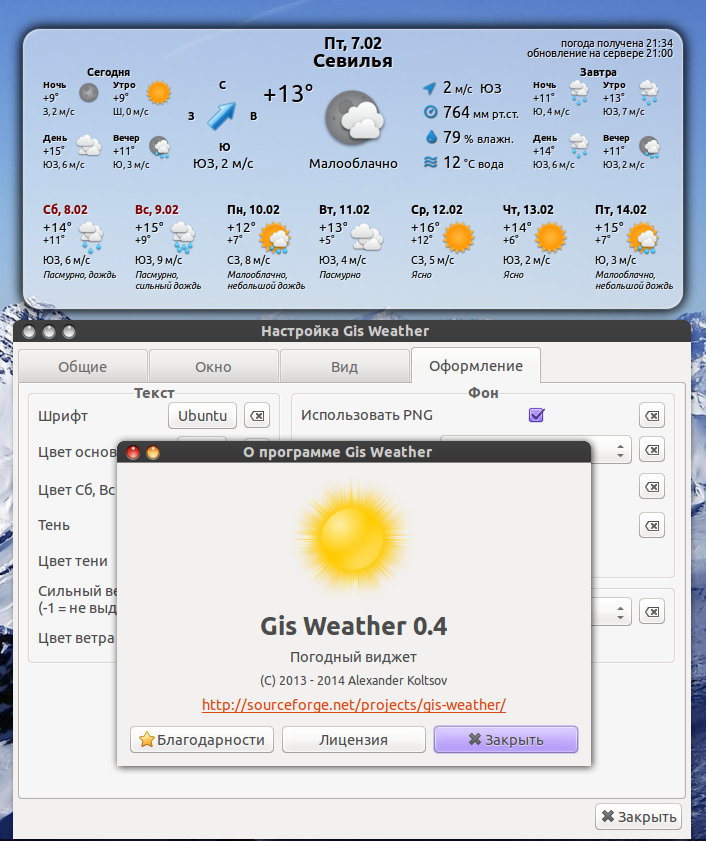Select the Оформление tab
Viewport: 706px width, 841px height.
[x=476, y=365]
